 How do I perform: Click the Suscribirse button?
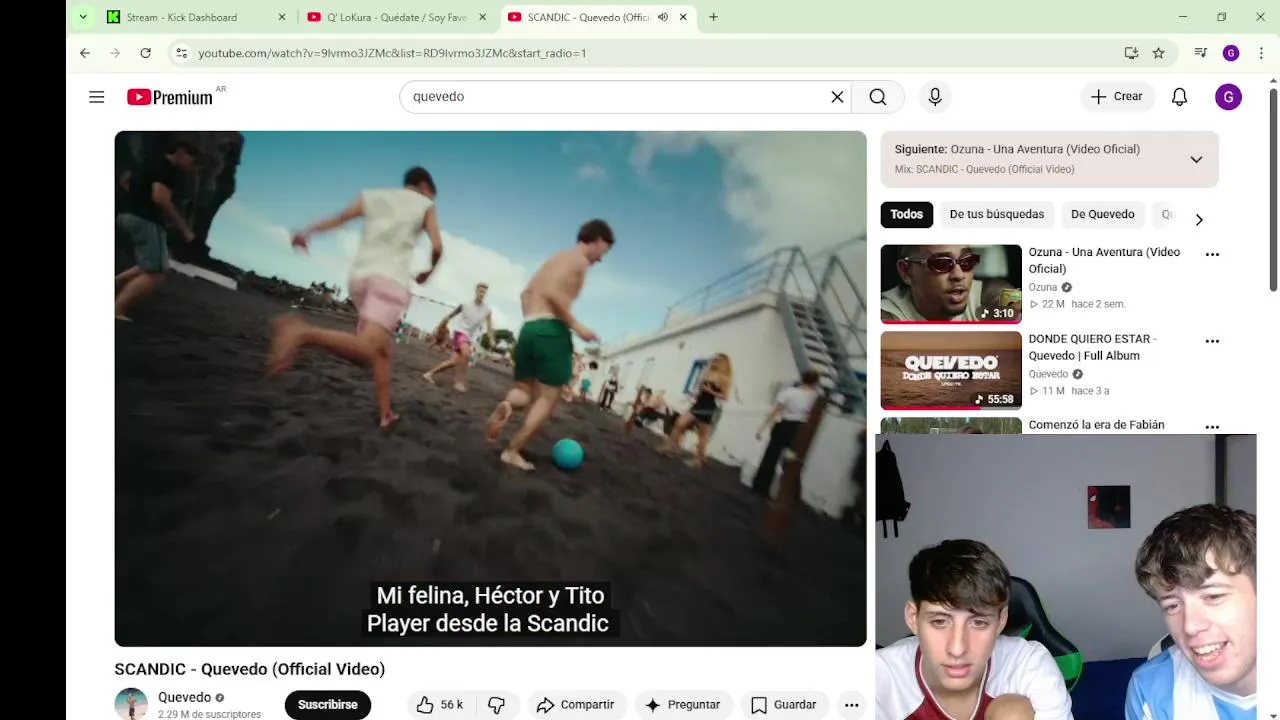328,705
